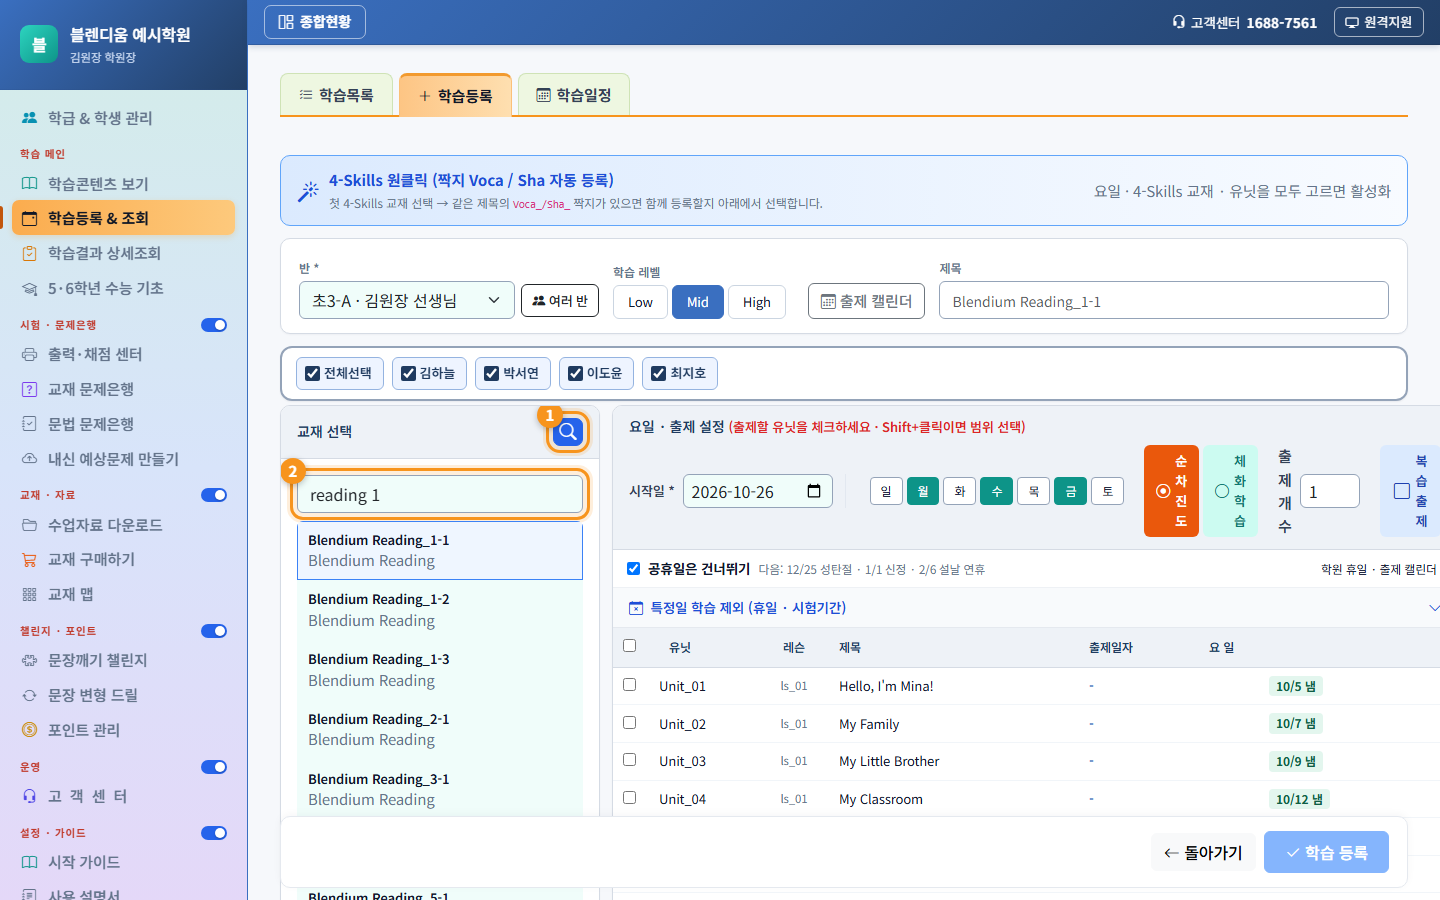
Task: Uncheck student 김하늘 checkbox
Action: coord(409,373)
